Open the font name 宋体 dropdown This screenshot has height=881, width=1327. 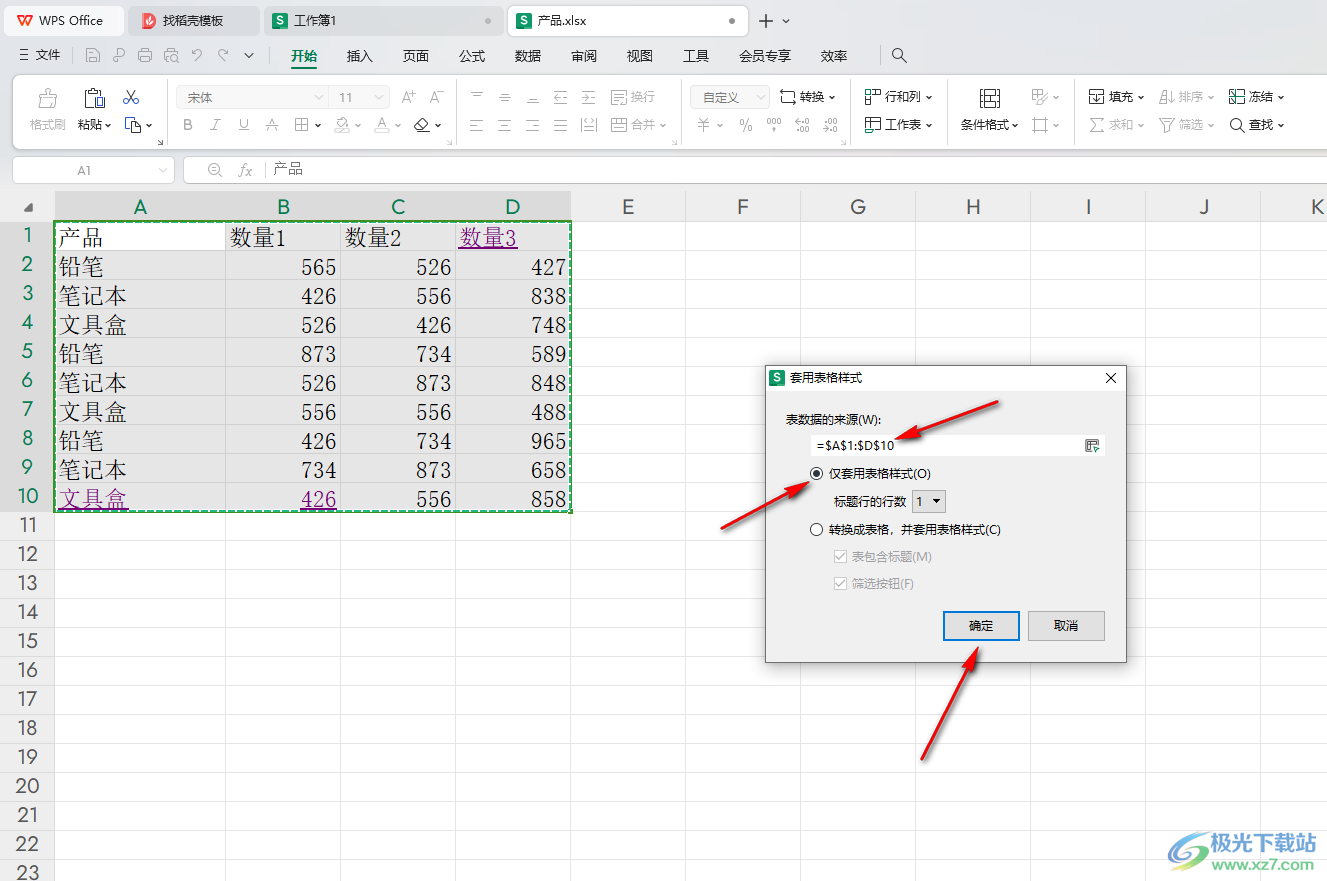point(319,97)
